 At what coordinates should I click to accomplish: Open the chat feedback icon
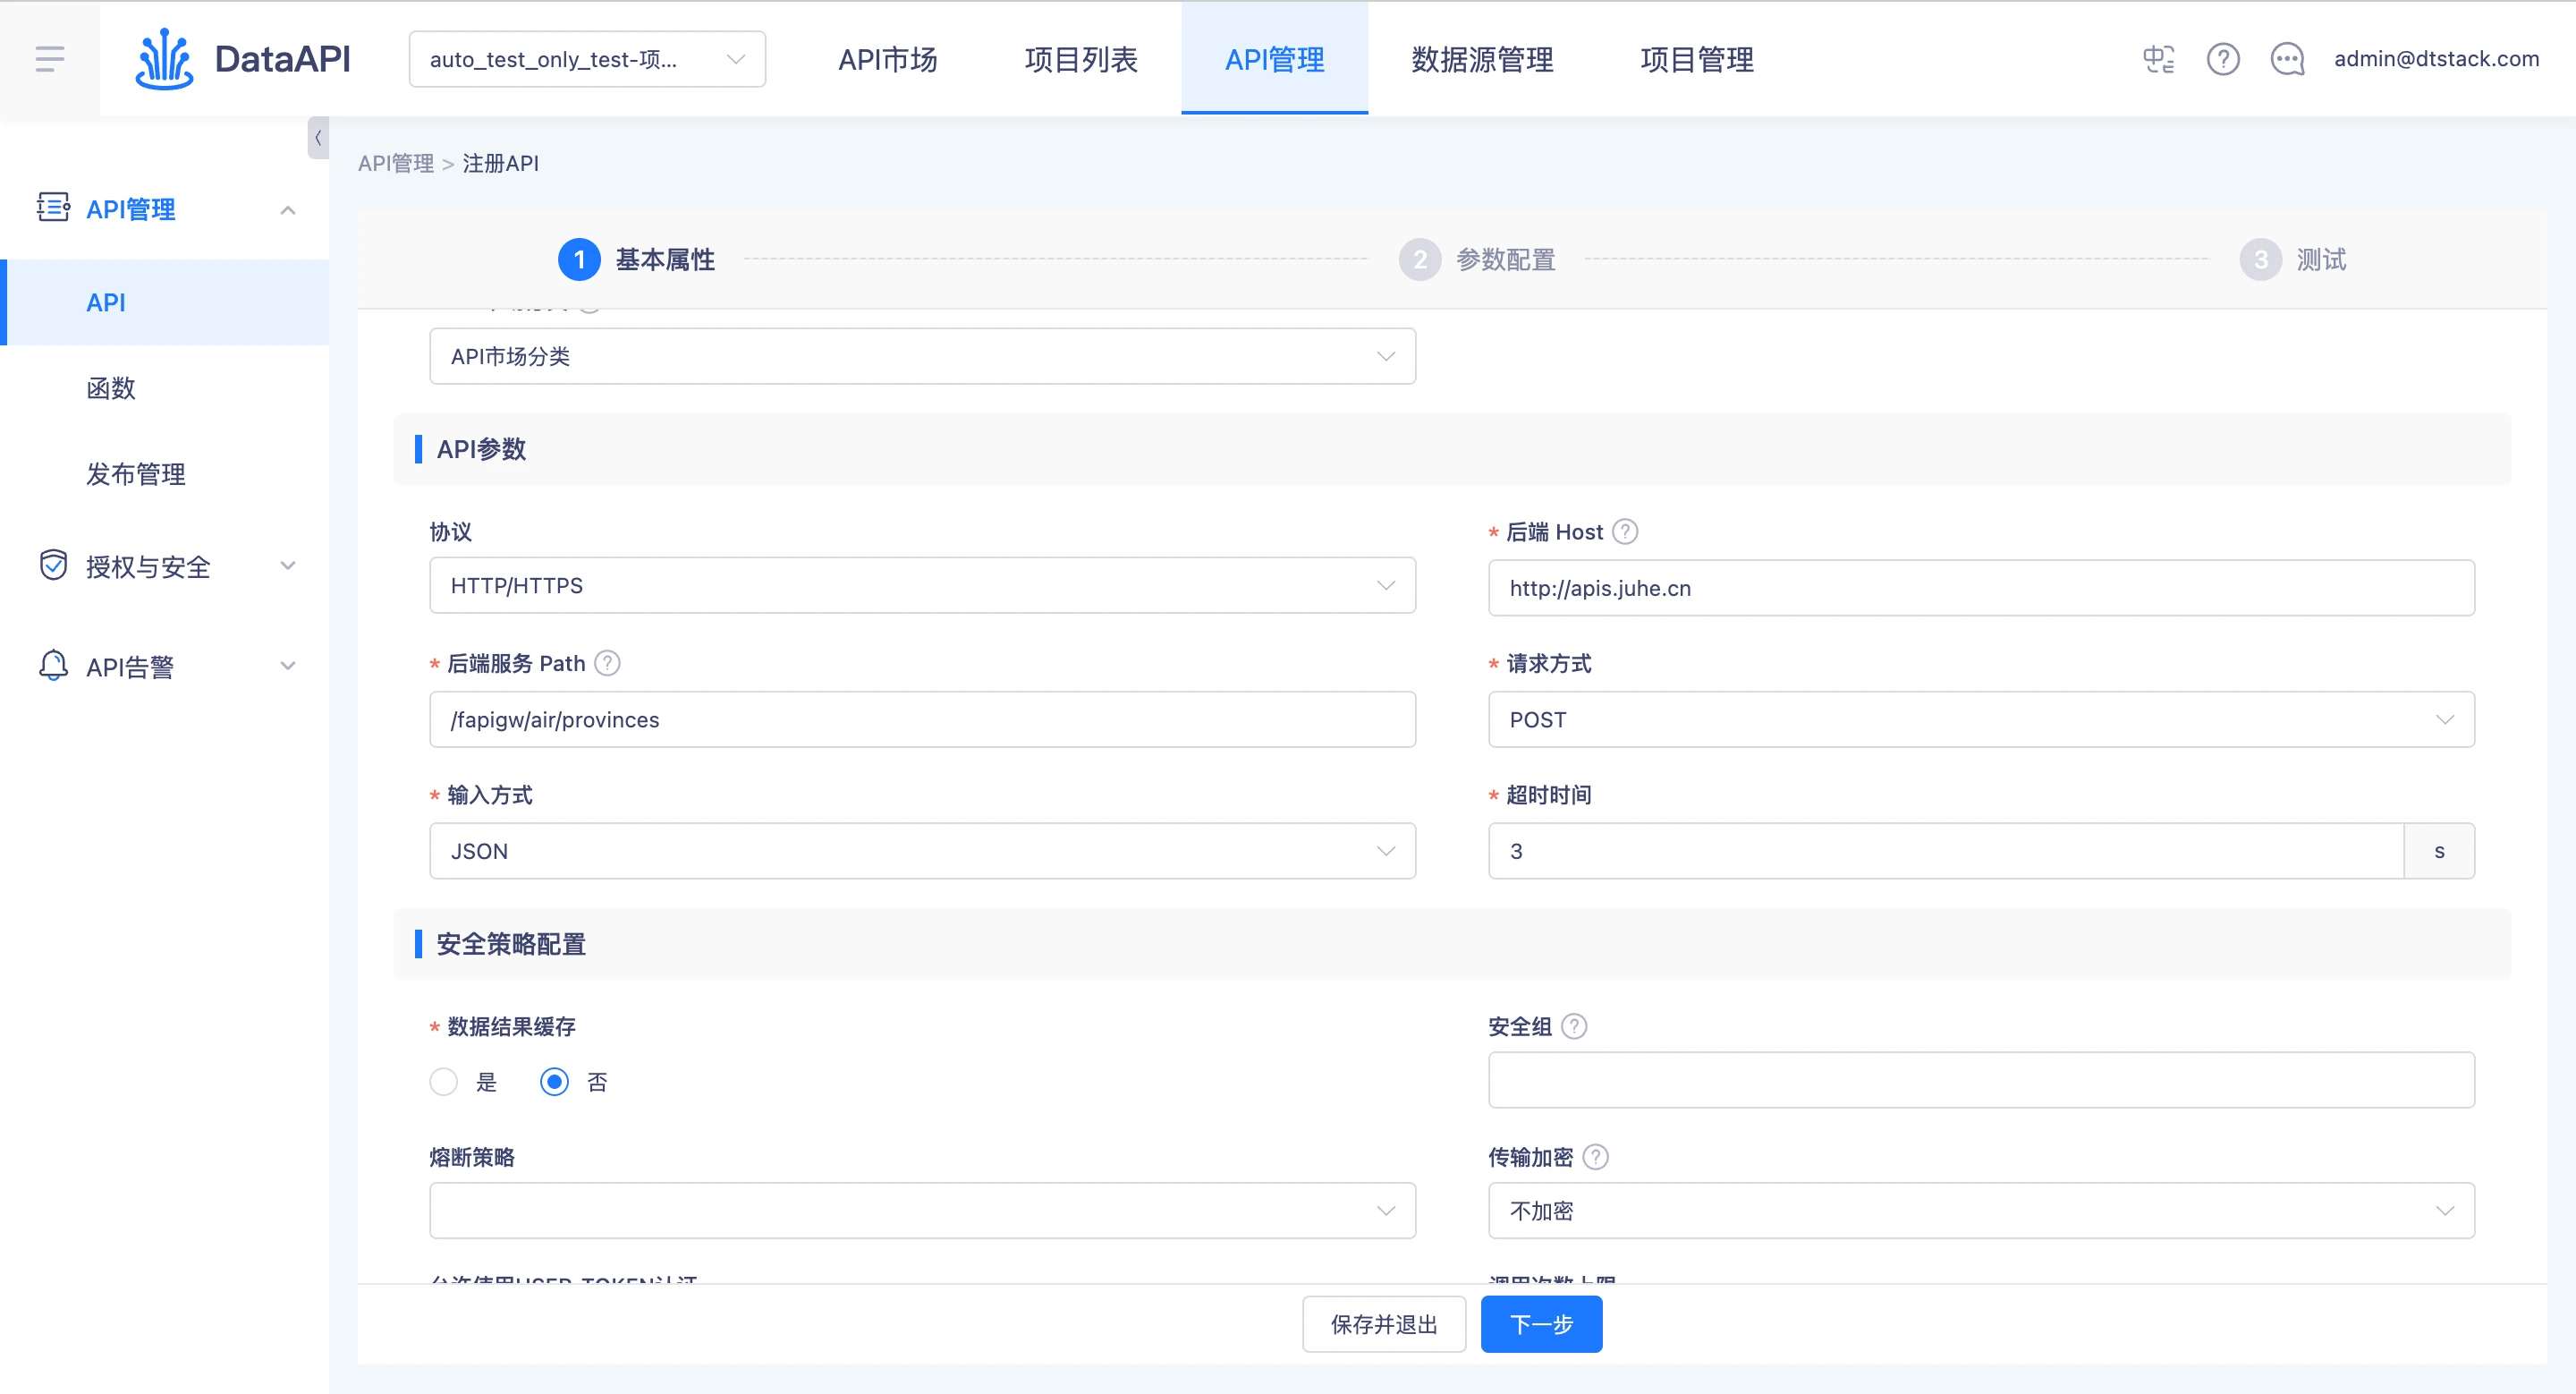pyautogui.click(x=2287, y=59)
